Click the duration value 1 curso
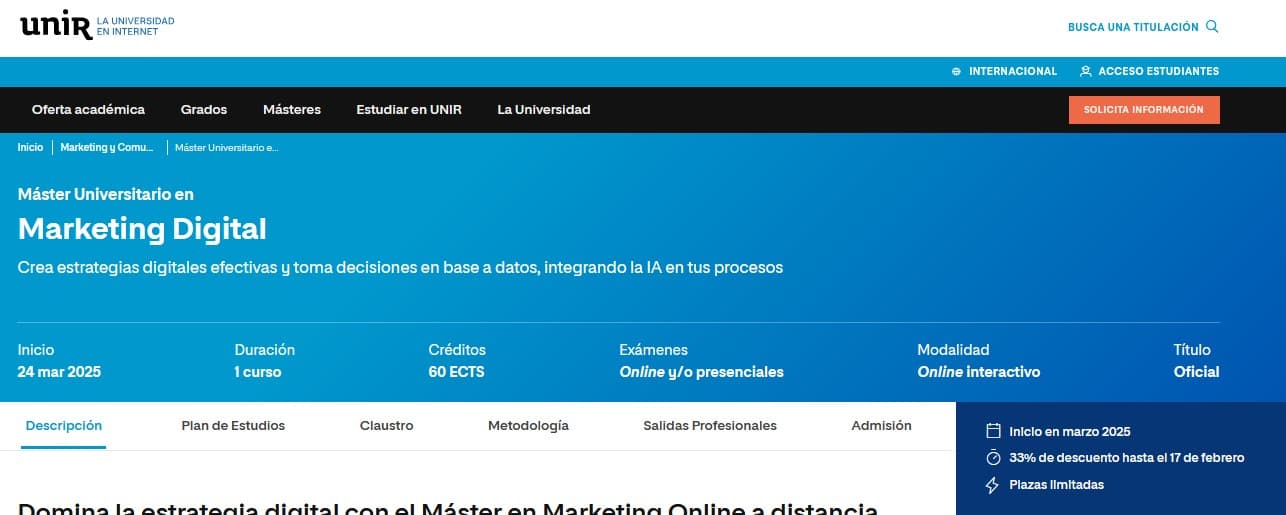 258,372
